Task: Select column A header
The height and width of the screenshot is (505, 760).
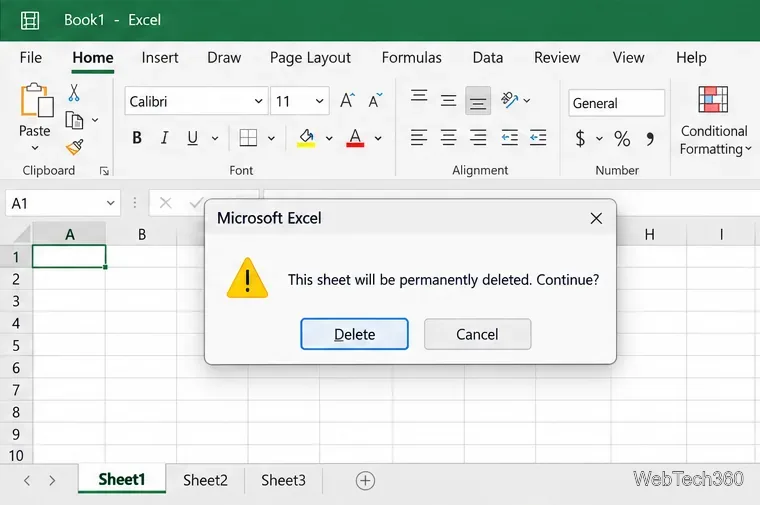Action: click(69, 234)
